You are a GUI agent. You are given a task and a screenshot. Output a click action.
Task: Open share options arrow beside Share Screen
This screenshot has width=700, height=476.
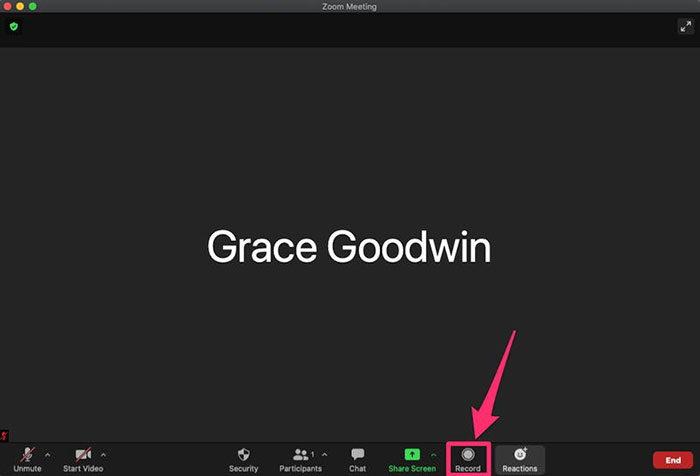[x=433, y=454]
